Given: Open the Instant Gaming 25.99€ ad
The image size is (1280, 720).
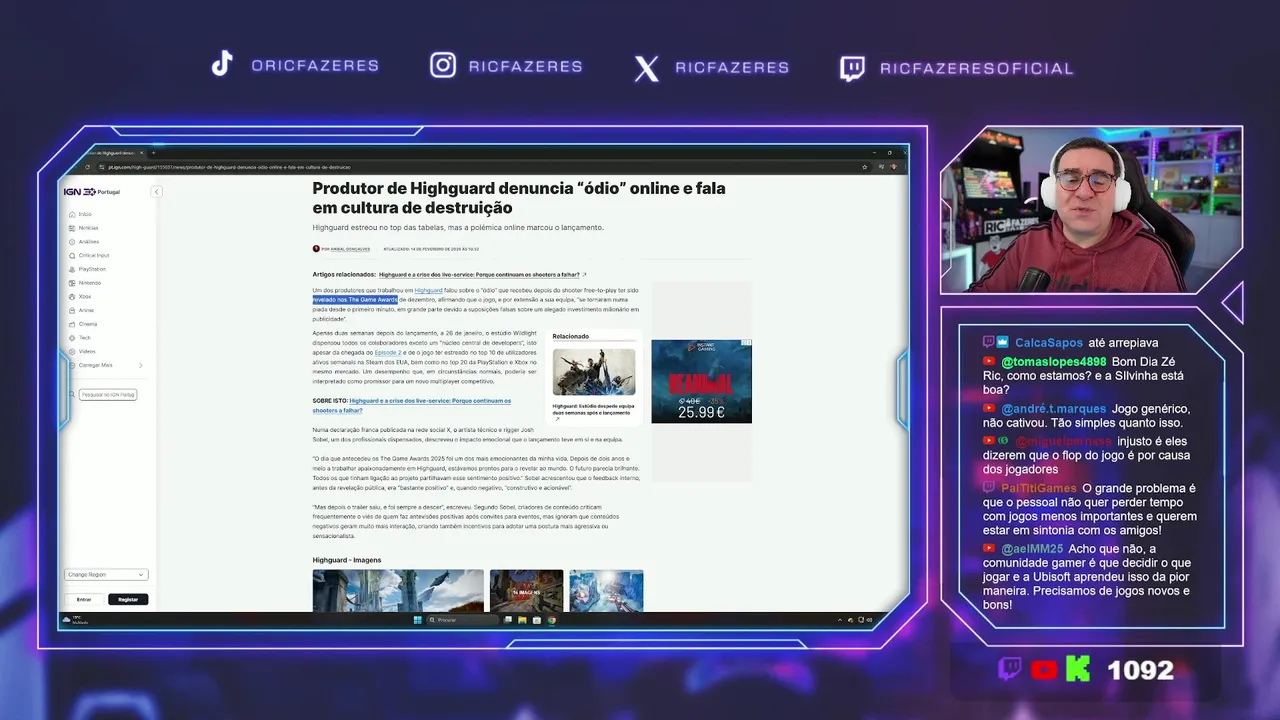Looking at the screenshot, I should point(701,381).
